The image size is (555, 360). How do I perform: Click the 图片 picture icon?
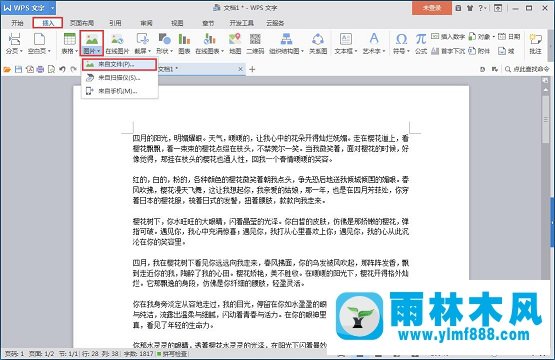tap(92, 39)
